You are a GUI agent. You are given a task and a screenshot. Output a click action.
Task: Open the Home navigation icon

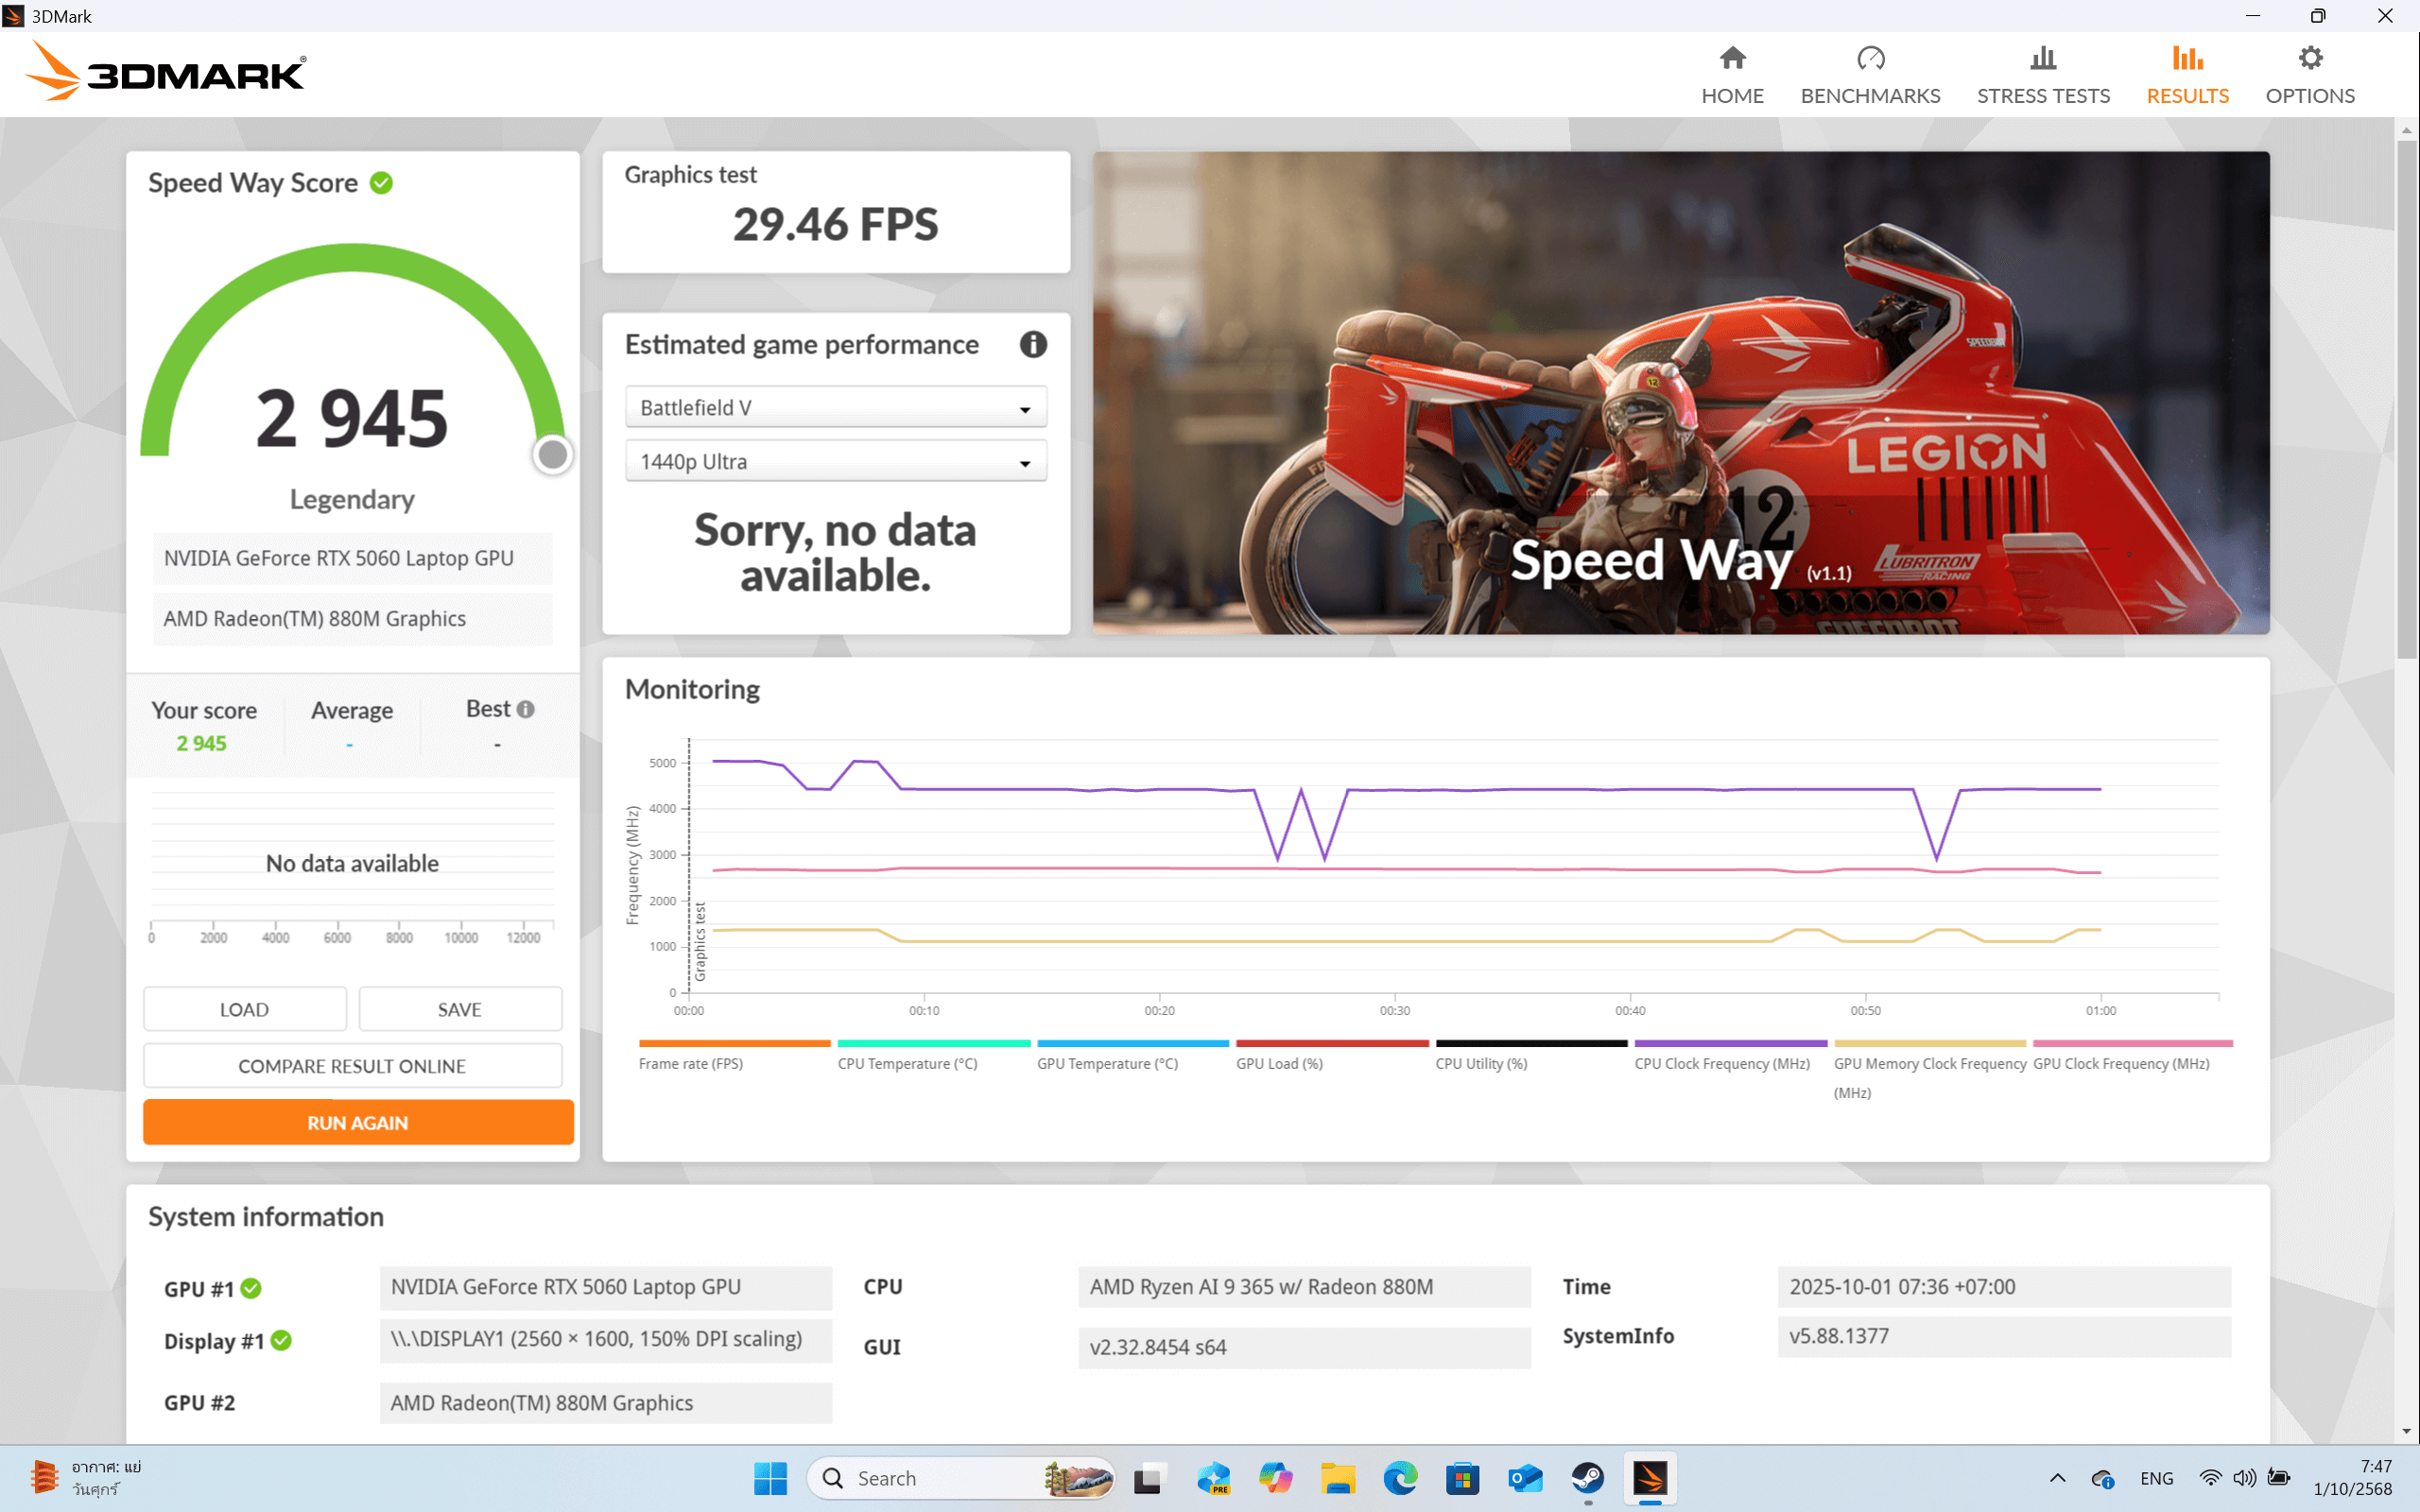tap(1732, 59)
